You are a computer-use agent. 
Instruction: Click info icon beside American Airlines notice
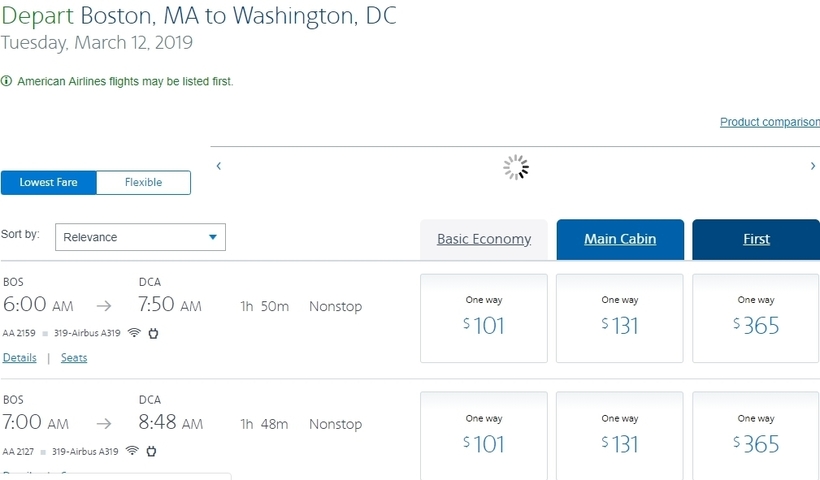click(6, 81)
